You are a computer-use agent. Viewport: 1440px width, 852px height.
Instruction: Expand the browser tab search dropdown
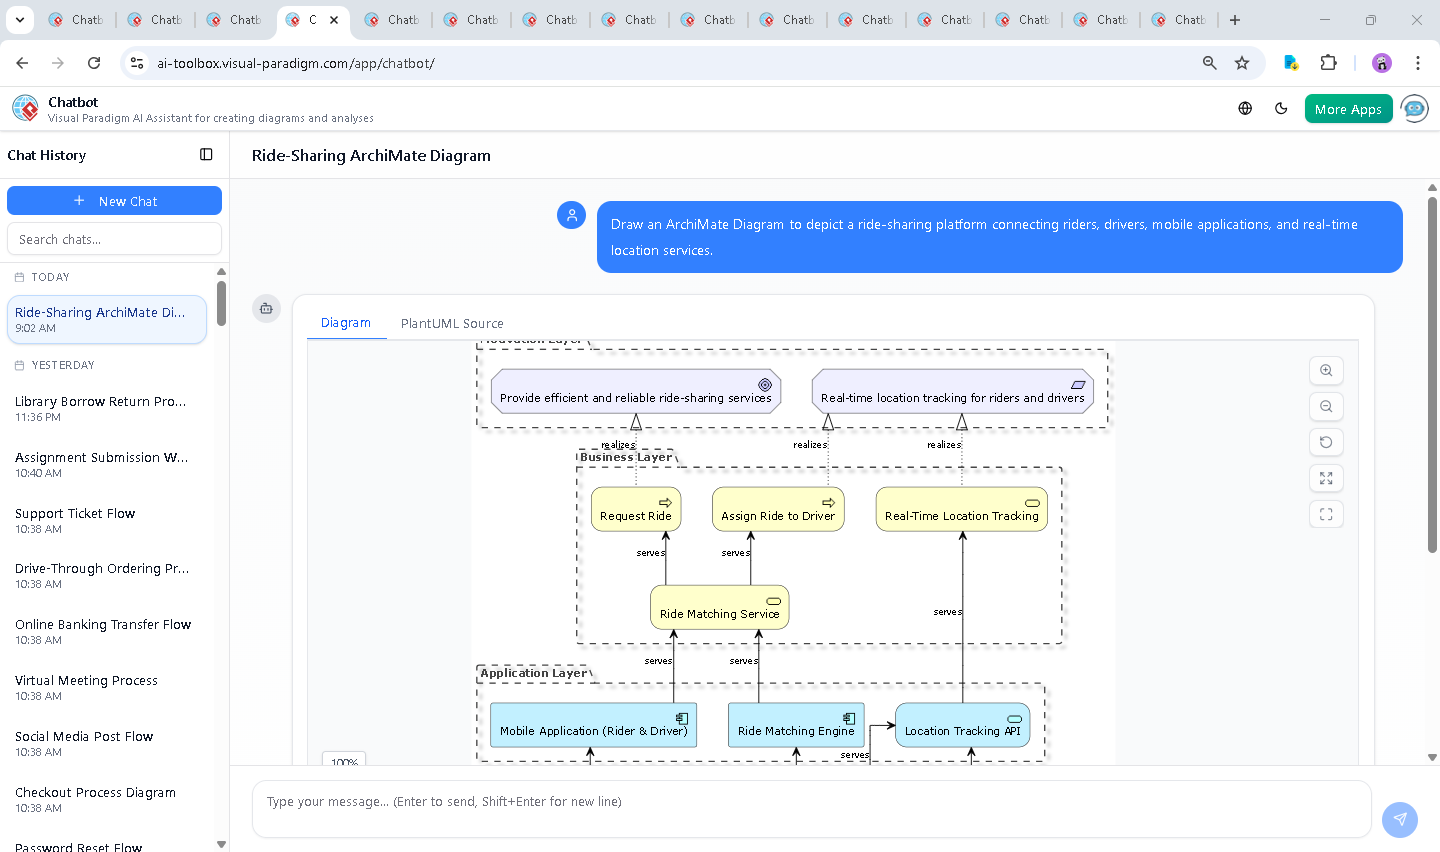click(20, 20)
